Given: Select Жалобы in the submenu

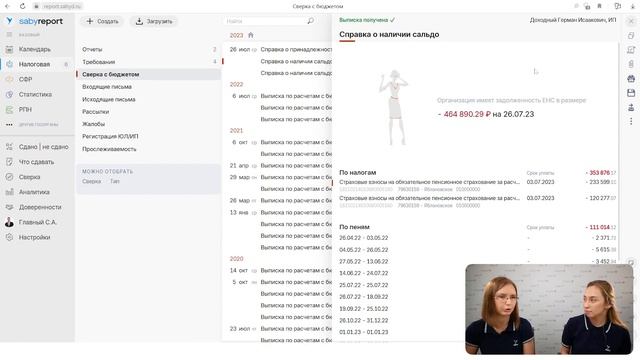Looking at the screenshot, I should [x=93, y=124].
